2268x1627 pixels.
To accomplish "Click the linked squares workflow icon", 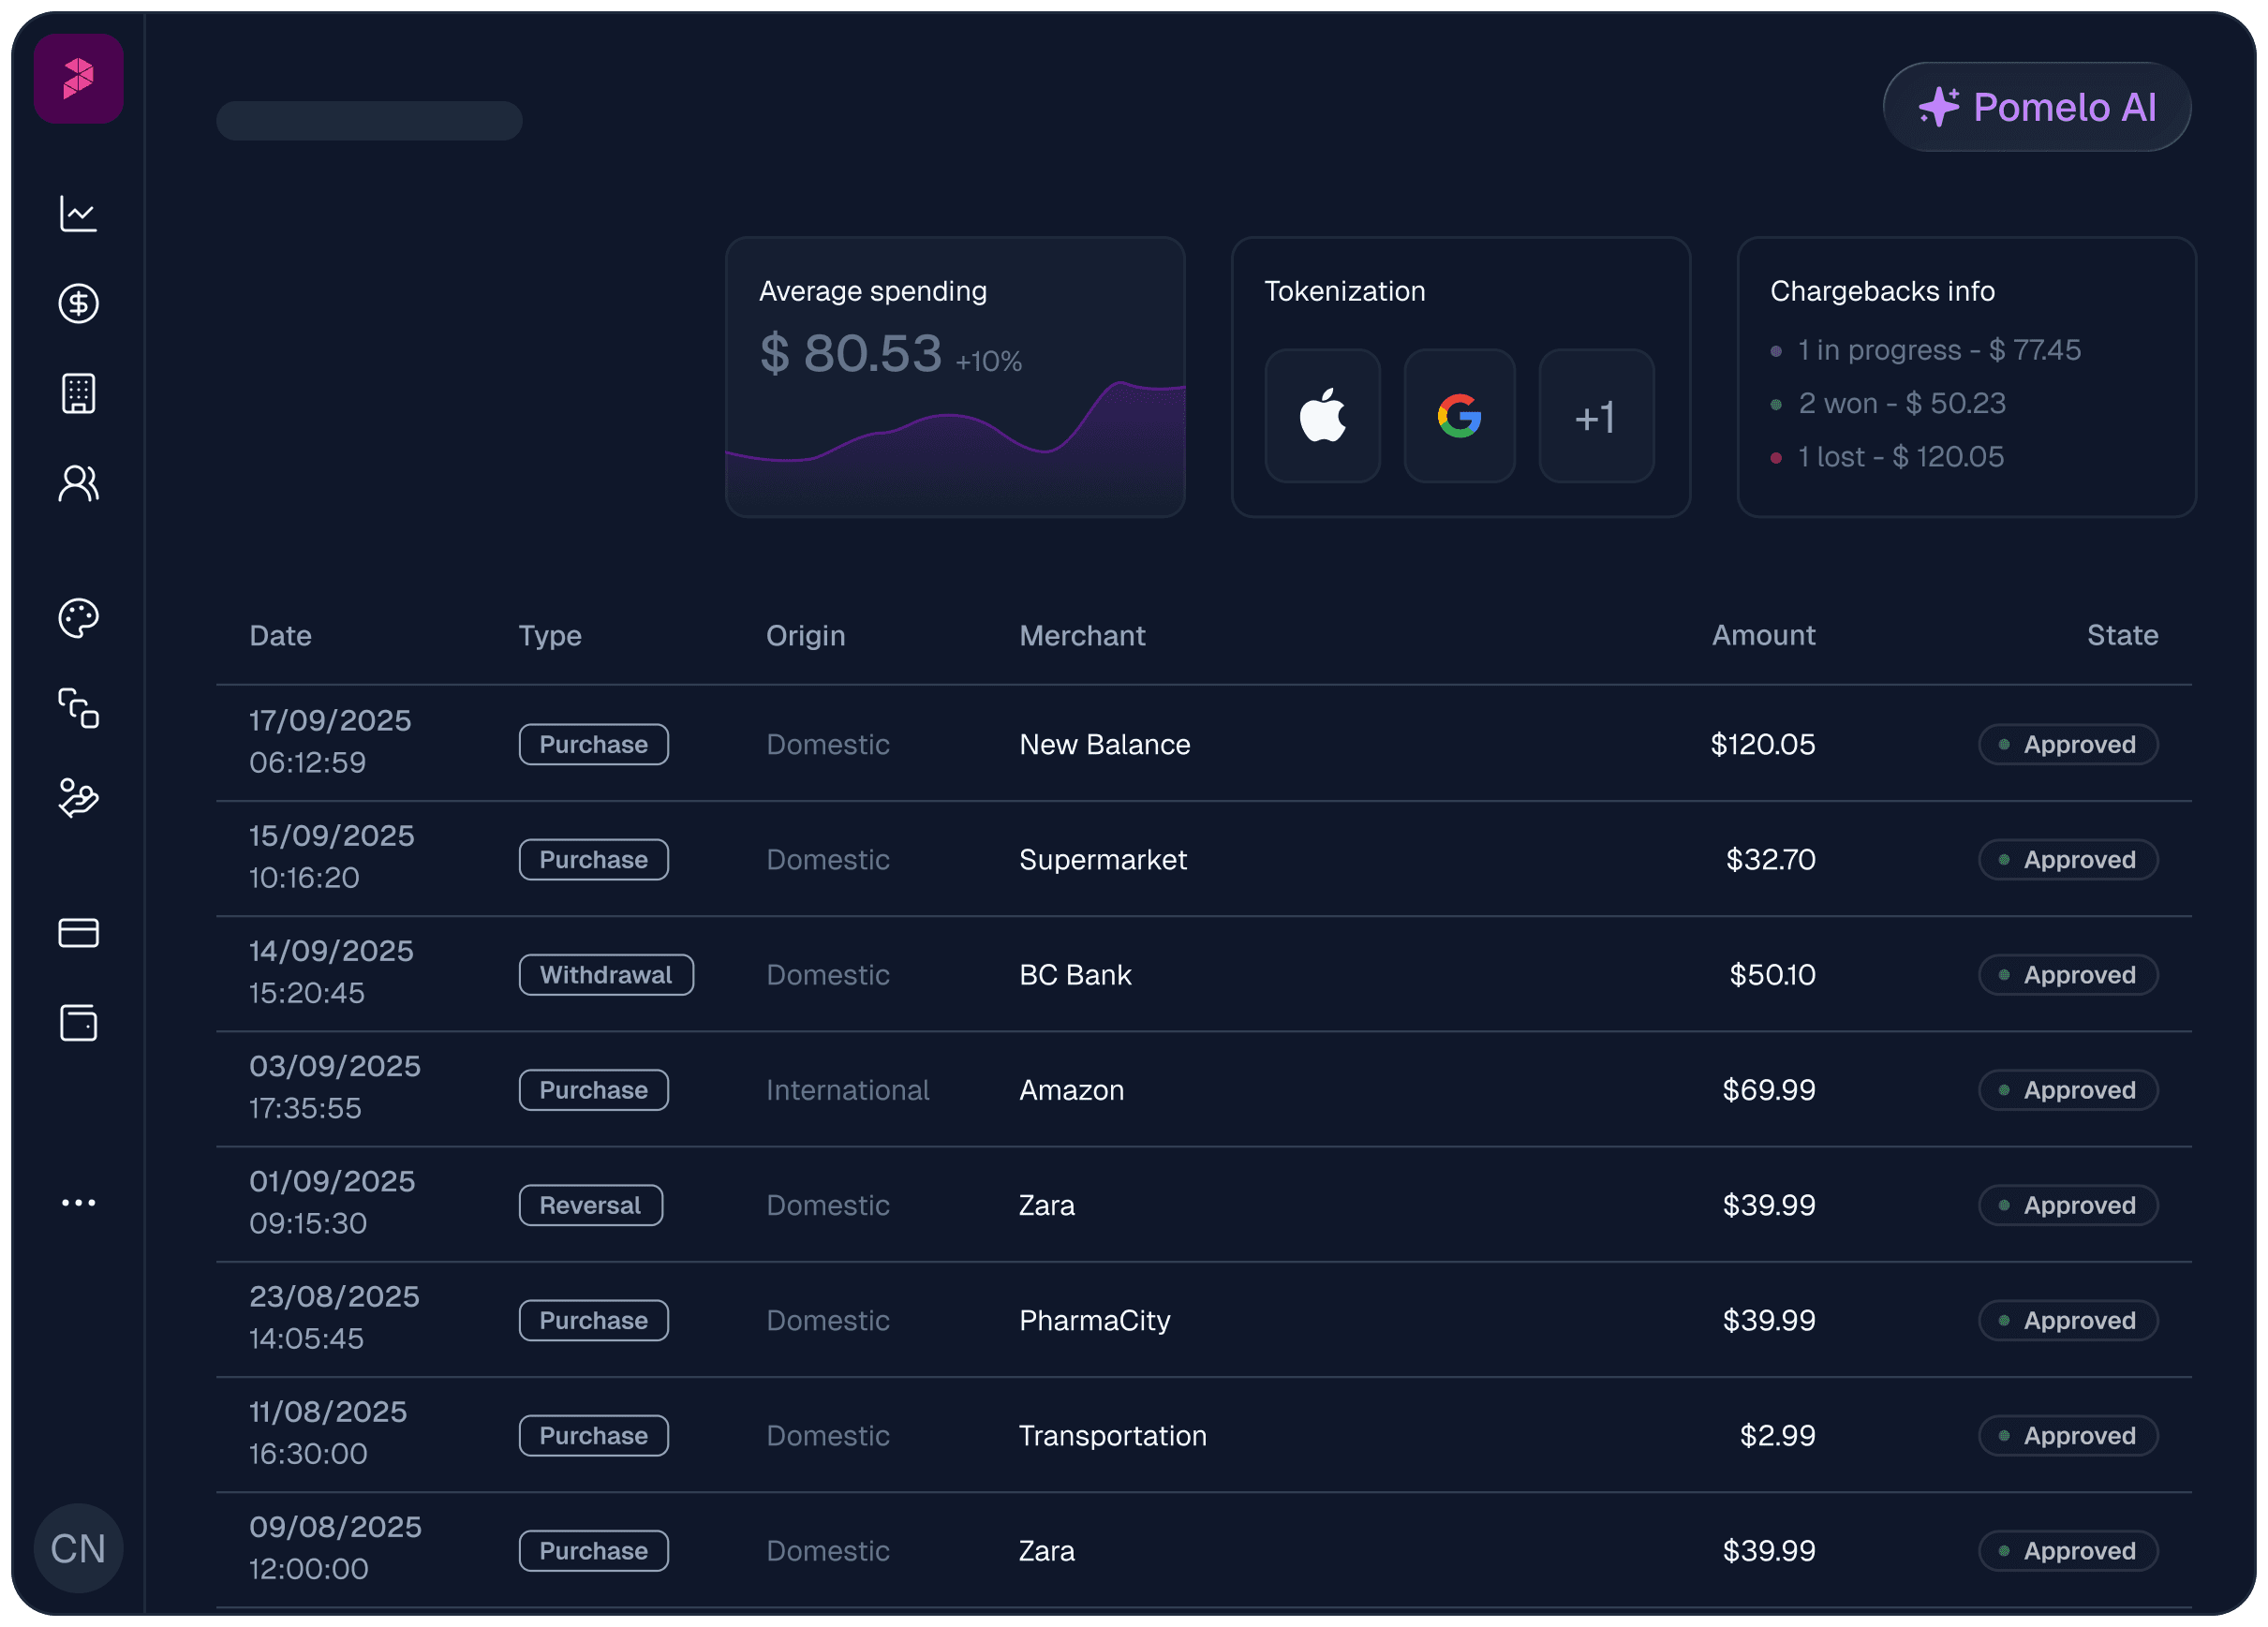I will [78, 708].
